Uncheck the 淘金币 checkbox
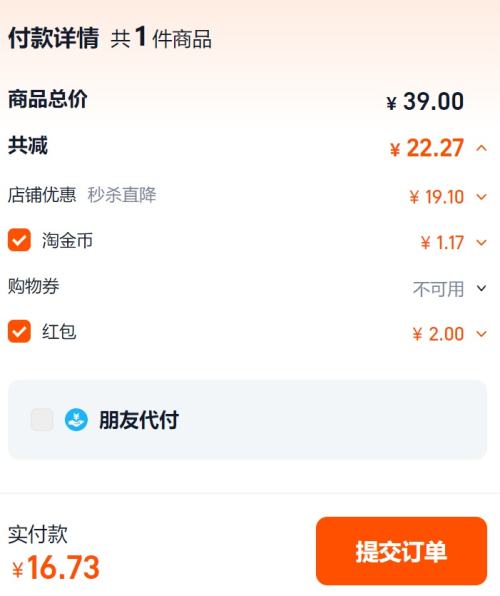 [19, 240]
